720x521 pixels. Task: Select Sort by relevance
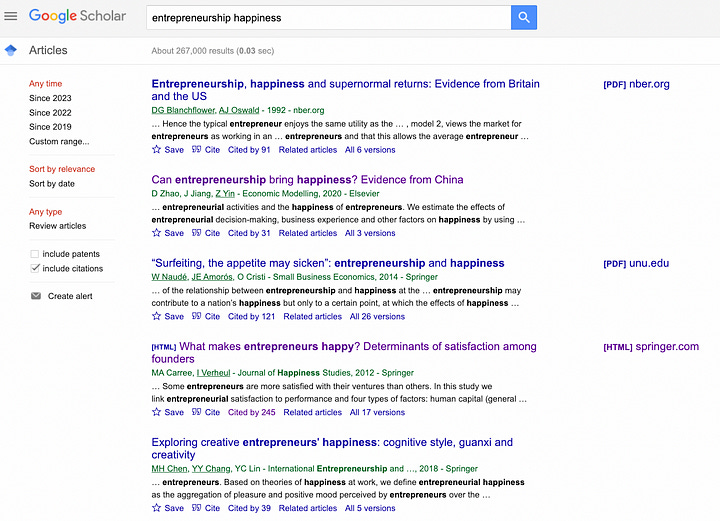(x=62, y=169)
